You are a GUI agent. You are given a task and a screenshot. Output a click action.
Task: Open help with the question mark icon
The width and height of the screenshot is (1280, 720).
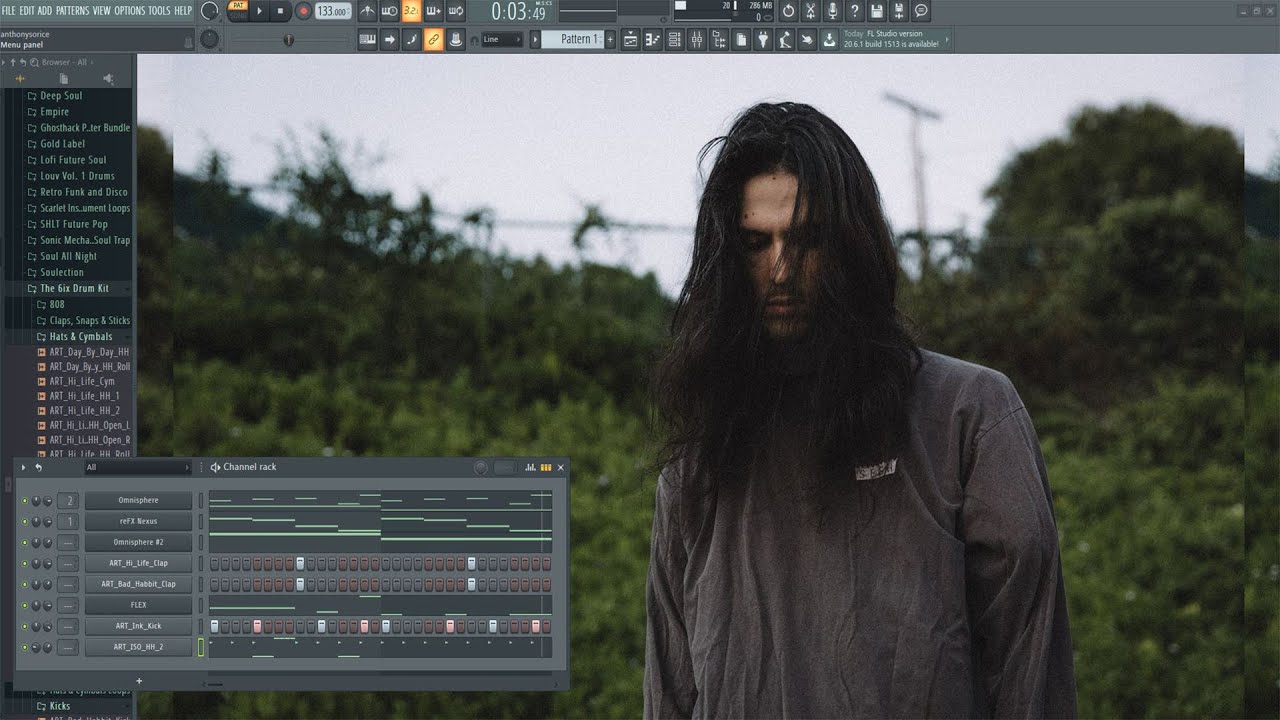[x=854, y=11]
